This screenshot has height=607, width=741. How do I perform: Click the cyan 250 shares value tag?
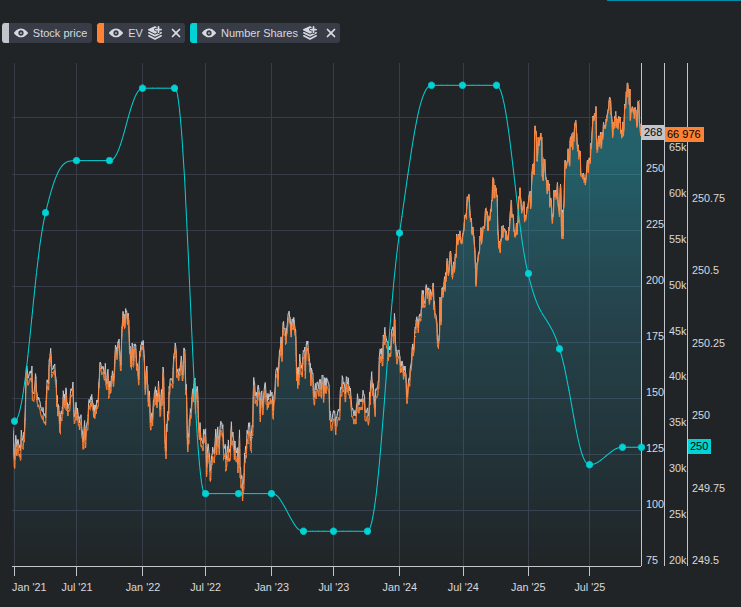tap(699, 447)
